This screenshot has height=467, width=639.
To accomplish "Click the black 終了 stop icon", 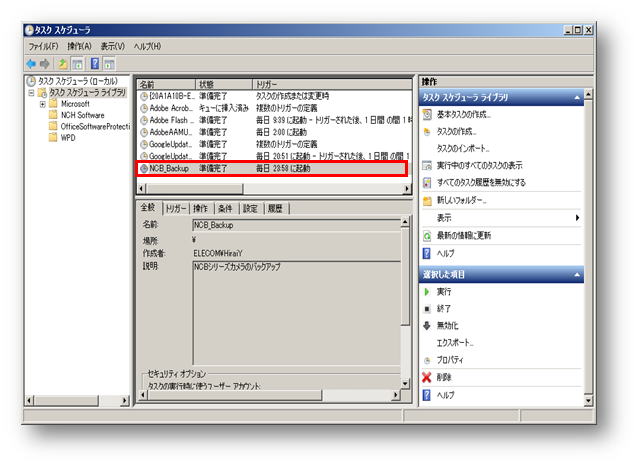I will click(427, 309).
